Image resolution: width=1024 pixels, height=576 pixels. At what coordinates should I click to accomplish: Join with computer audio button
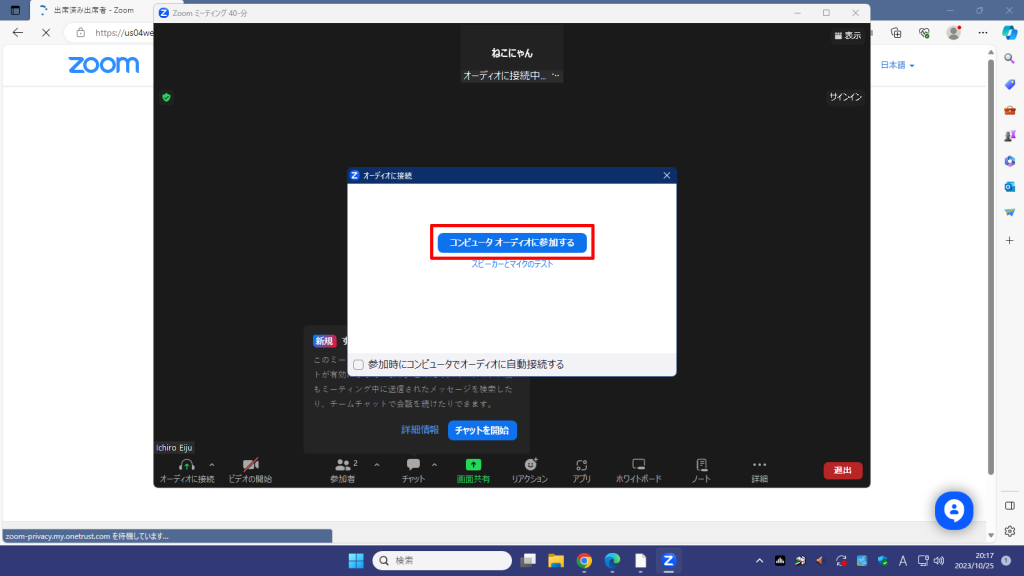(x=512, y=242)
